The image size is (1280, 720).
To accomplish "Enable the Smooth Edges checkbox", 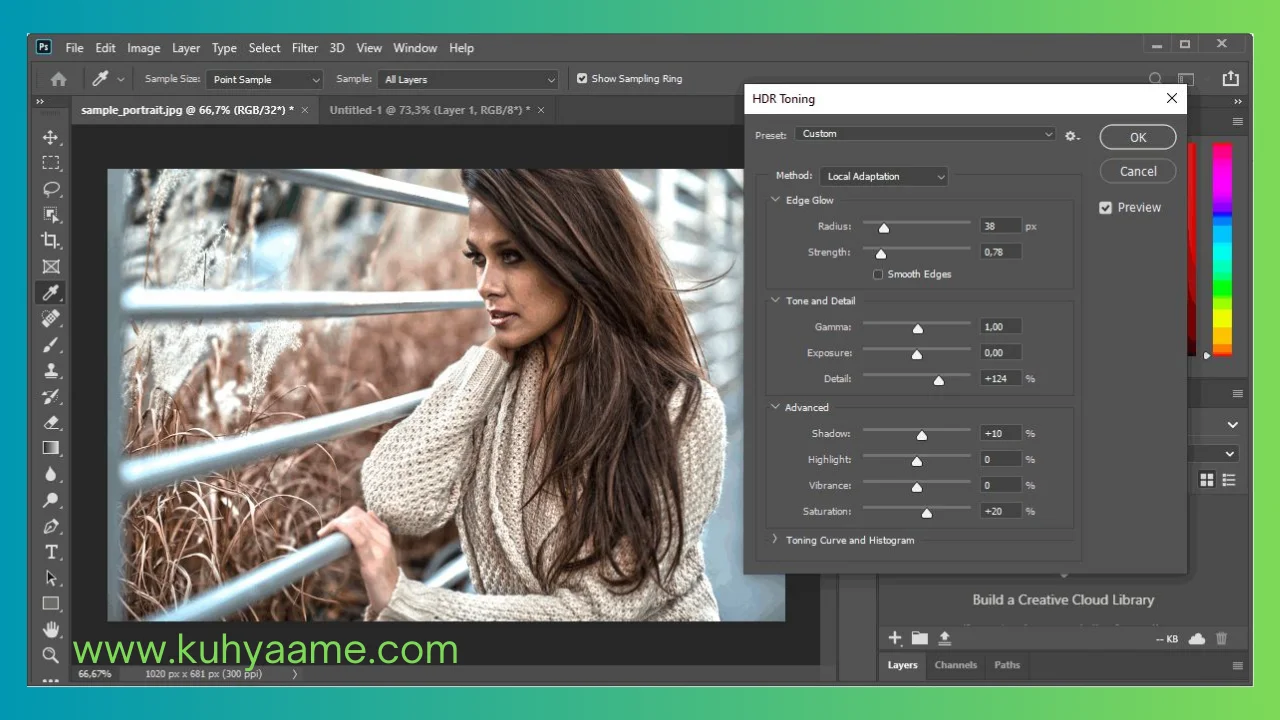I will click(x=878, y=274).
